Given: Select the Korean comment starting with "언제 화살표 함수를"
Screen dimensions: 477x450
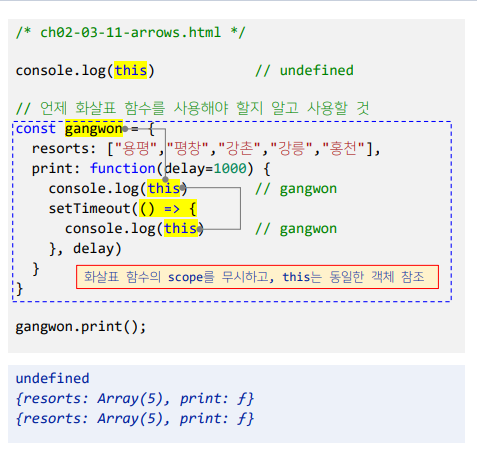Looking at the screenshot, I should (x=192, y=108).
